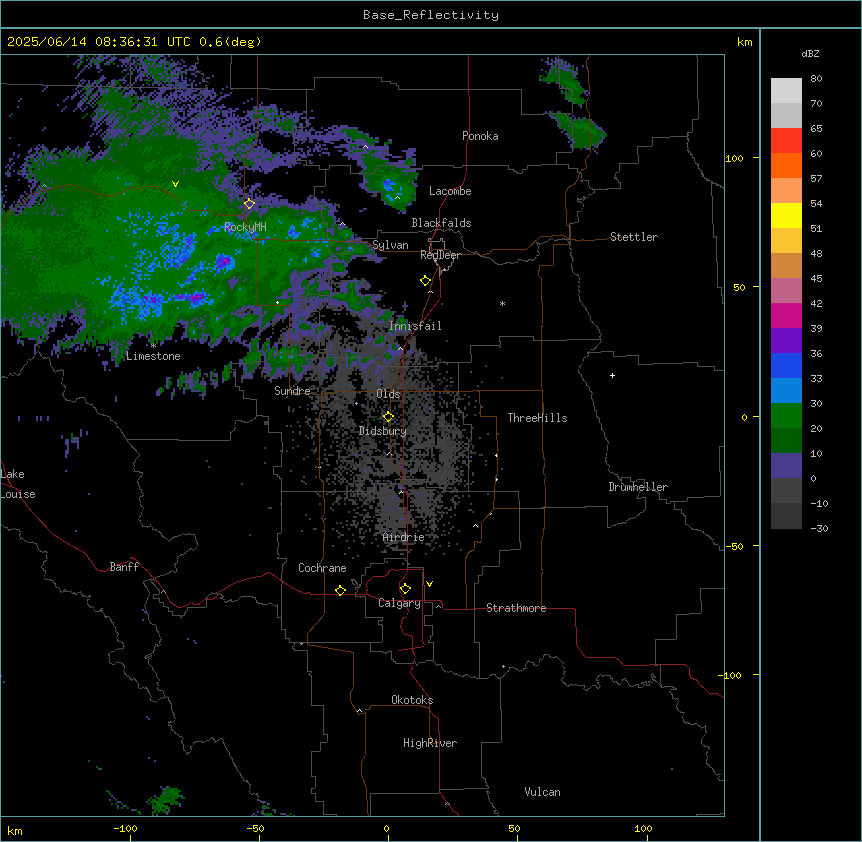Click the Drumheller town label
The width and height of the screenshot is (862, 842).
click(638, 487)
